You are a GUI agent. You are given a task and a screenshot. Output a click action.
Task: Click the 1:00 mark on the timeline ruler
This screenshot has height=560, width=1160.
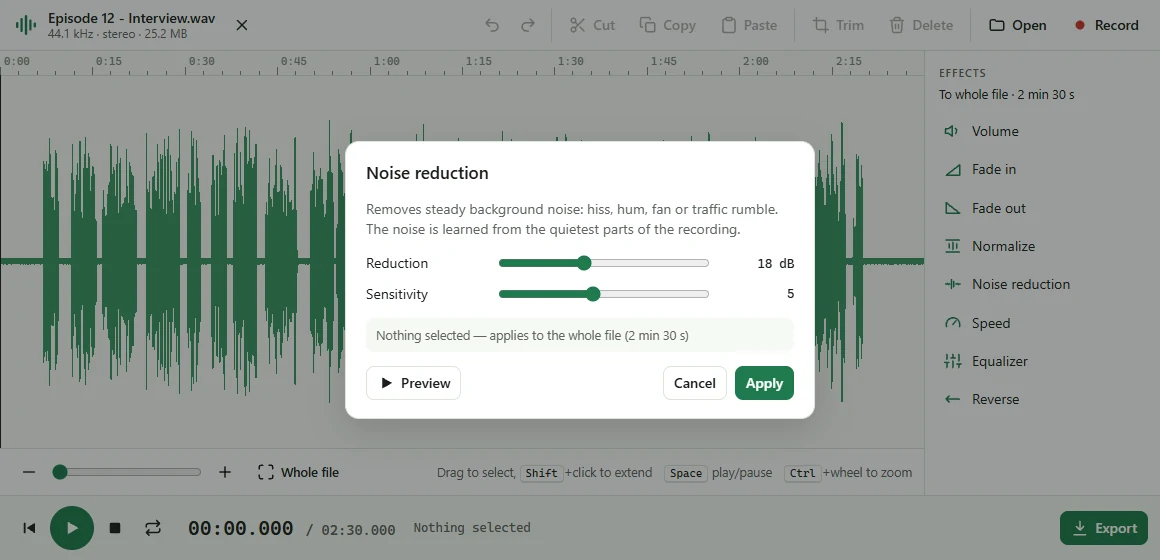point(387,61)
